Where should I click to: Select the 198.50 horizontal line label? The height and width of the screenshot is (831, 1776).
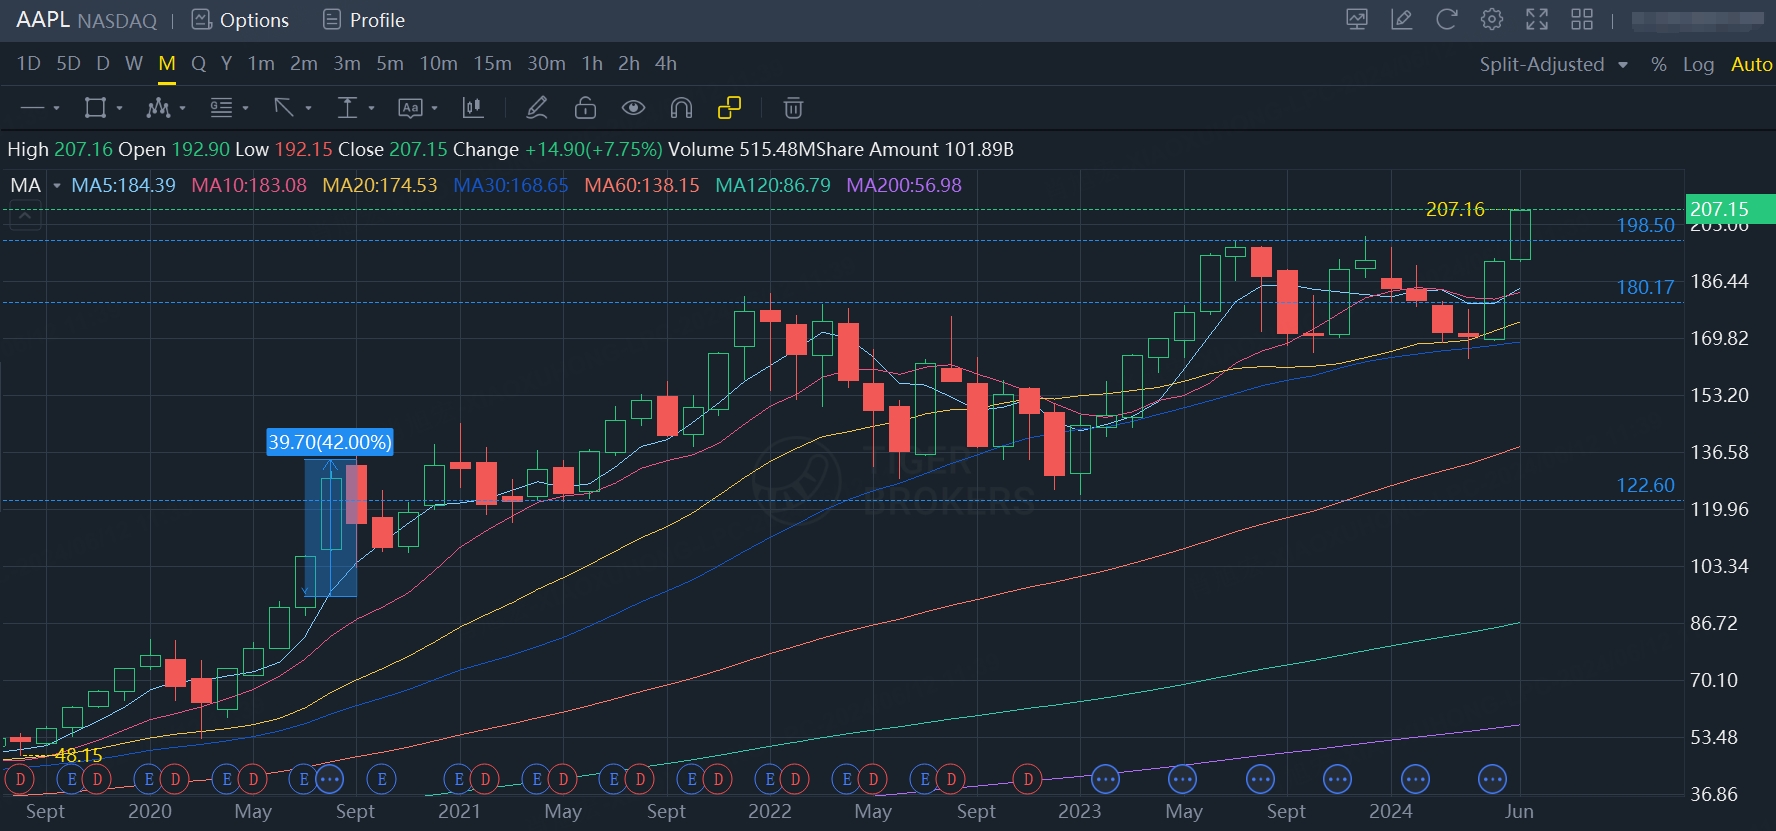(x=1645, y=225)
